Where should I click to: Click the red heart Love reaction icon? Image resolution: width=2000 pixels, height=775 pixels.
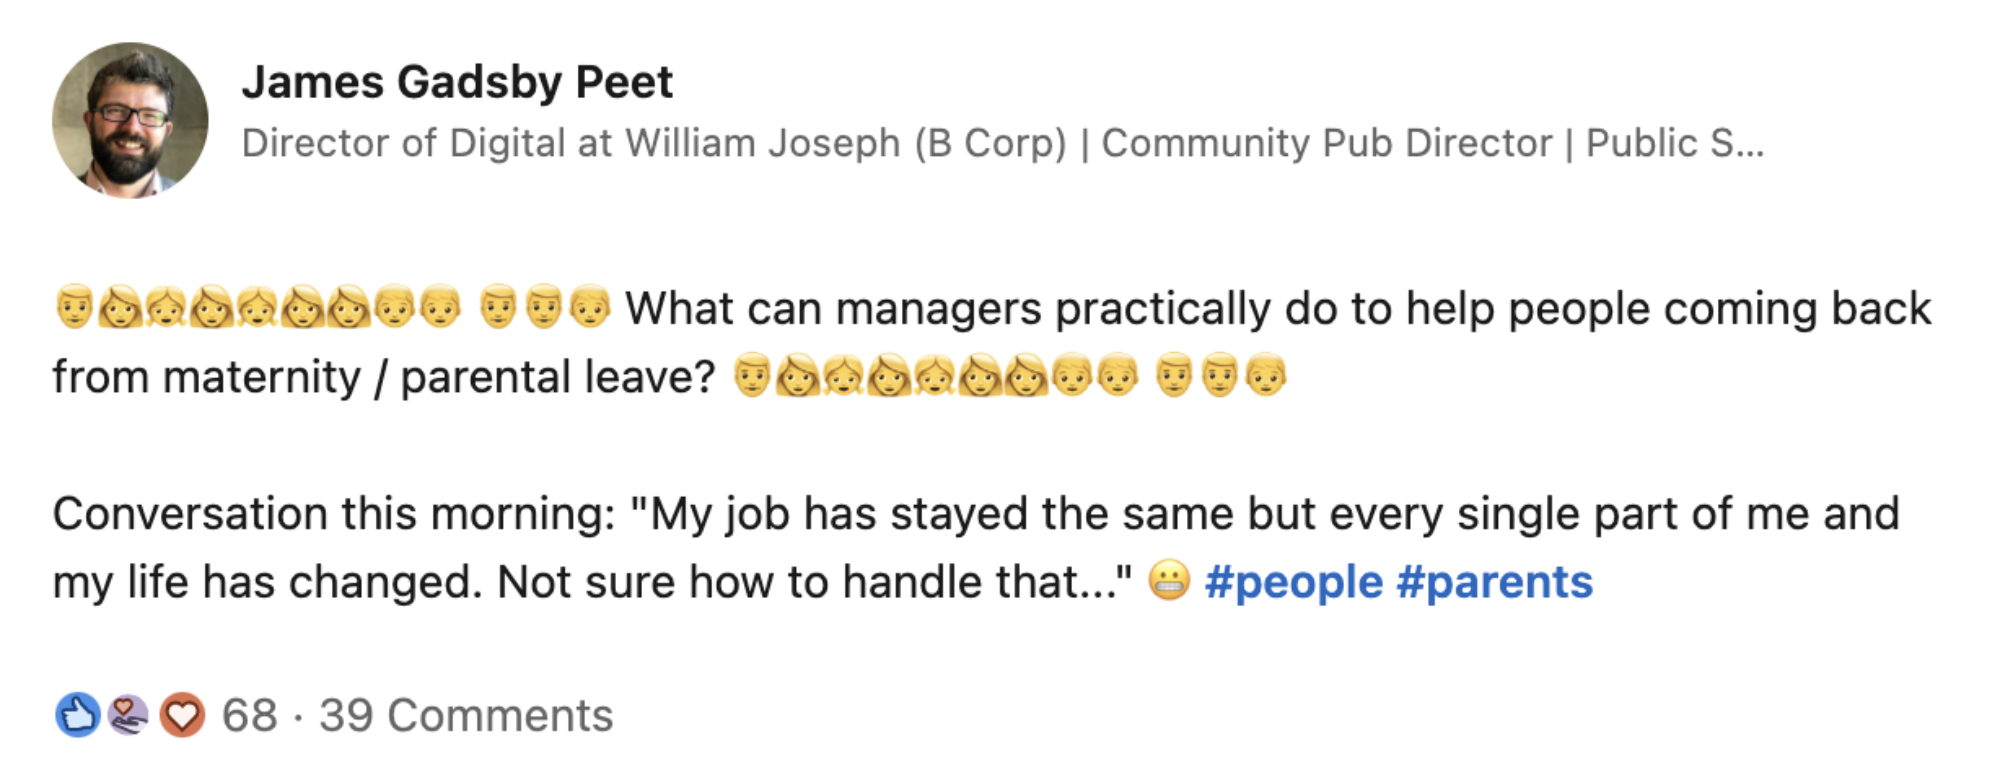click(182, 715)
